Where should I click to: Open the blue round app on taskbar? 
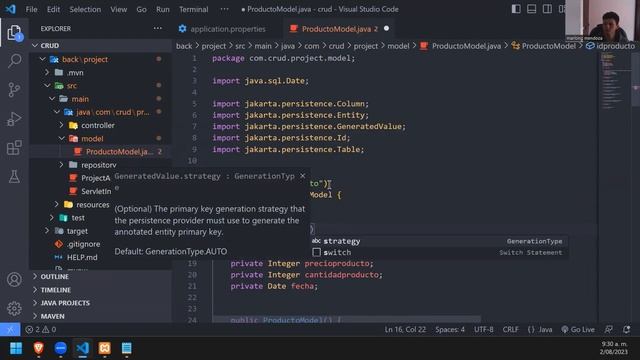(x=60, y=348)
